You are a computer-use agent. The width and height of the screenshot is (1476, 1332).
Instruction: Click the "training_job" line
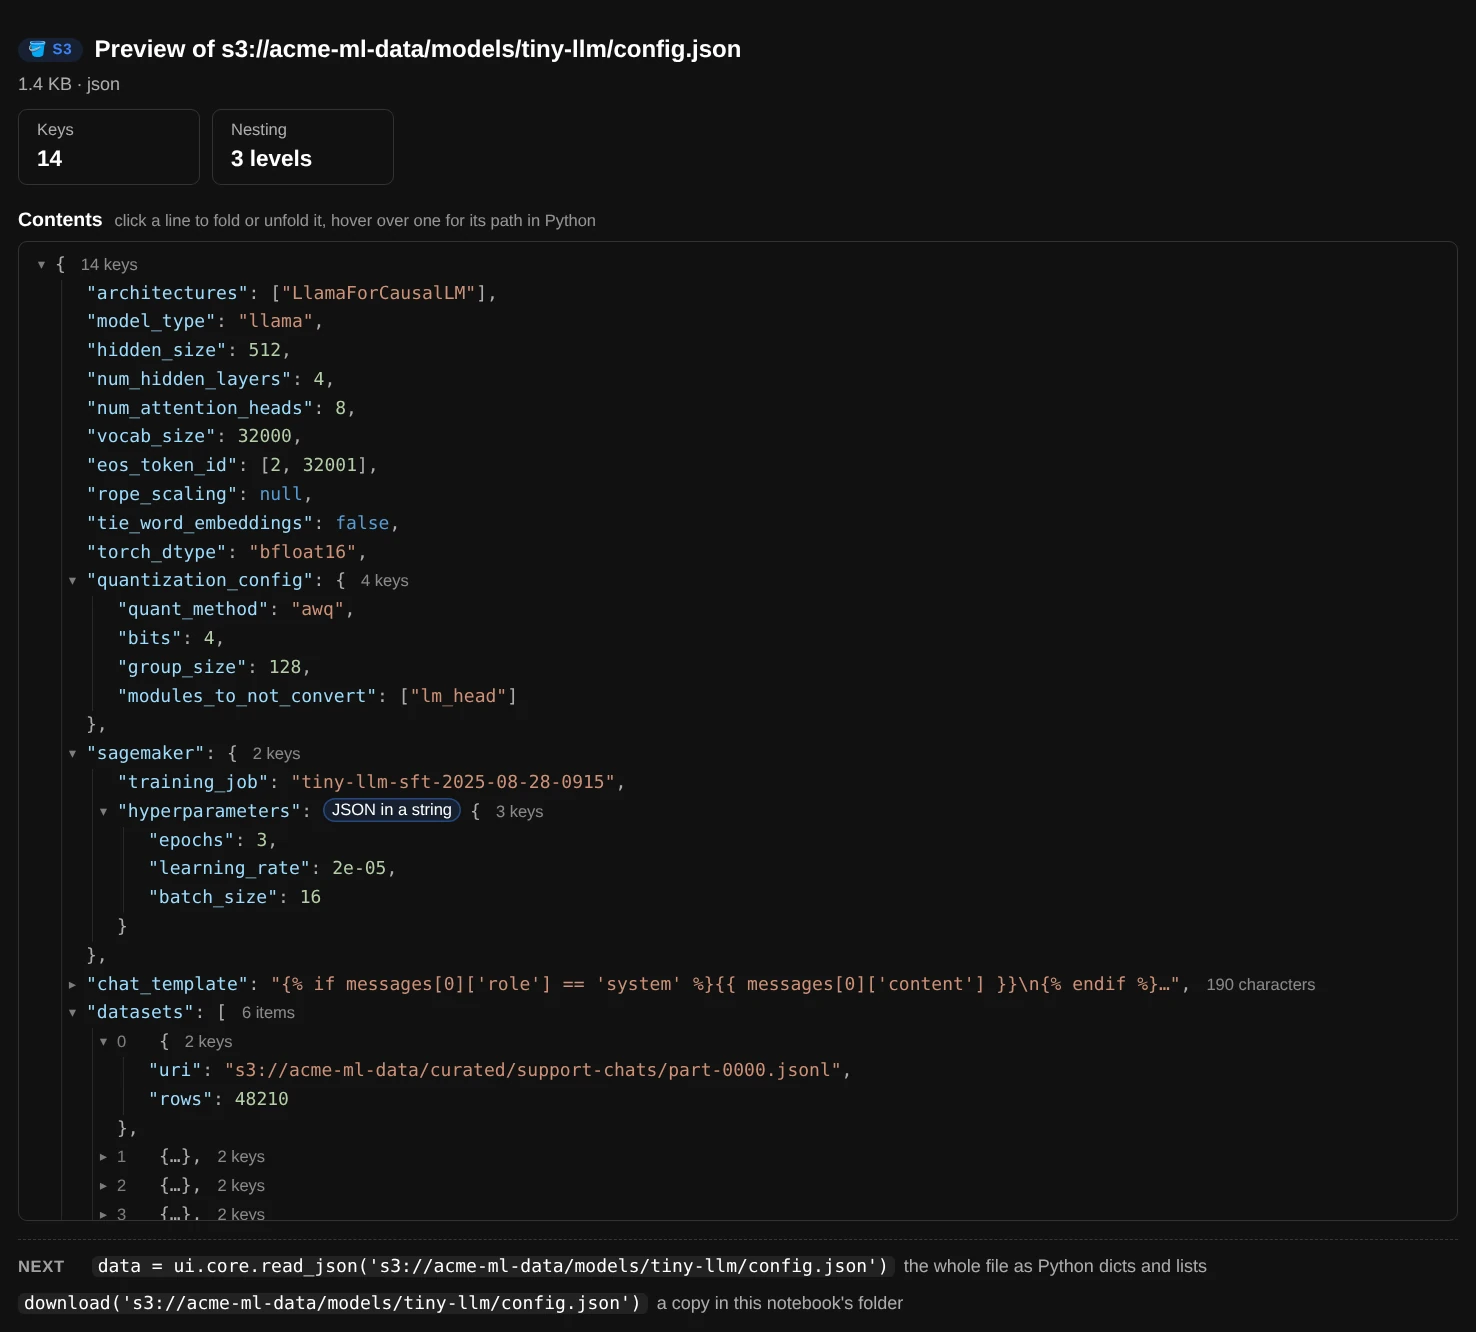pos(371,782)
